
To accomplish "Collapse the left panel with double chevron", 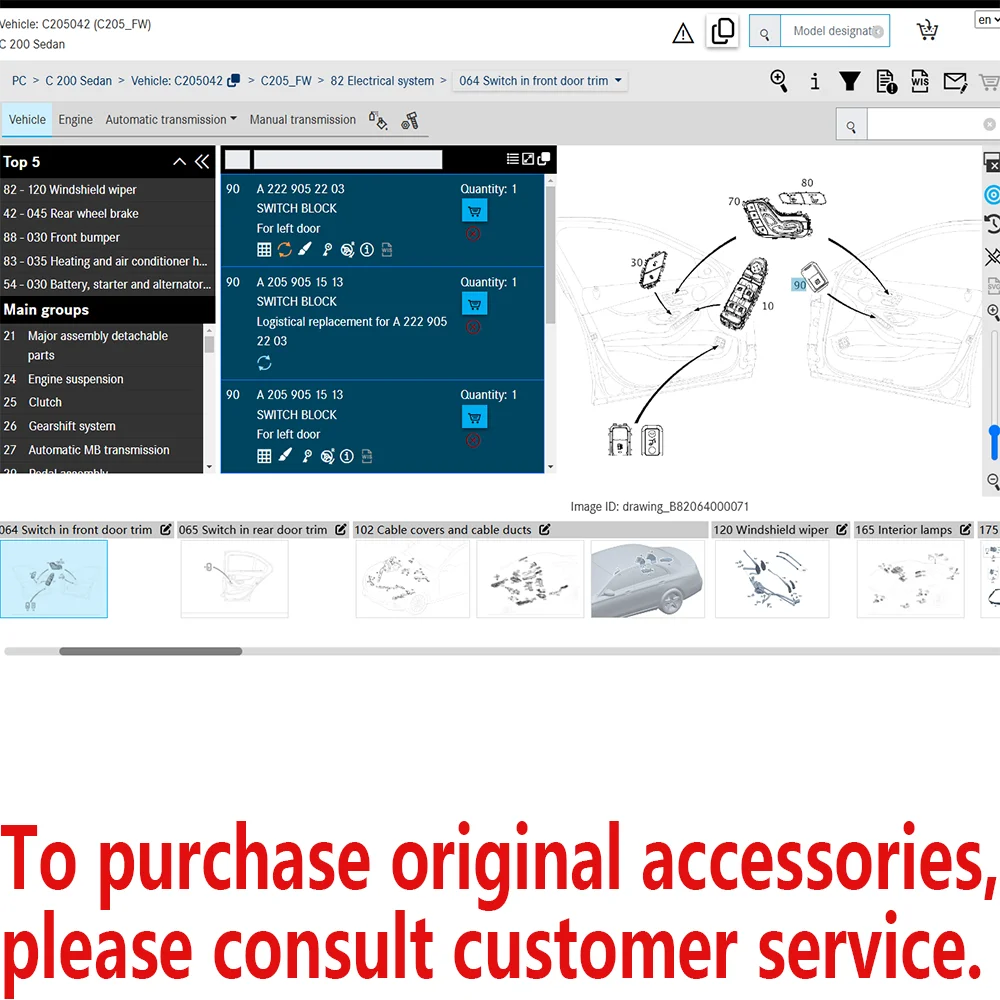I will (x=202, y=161).
